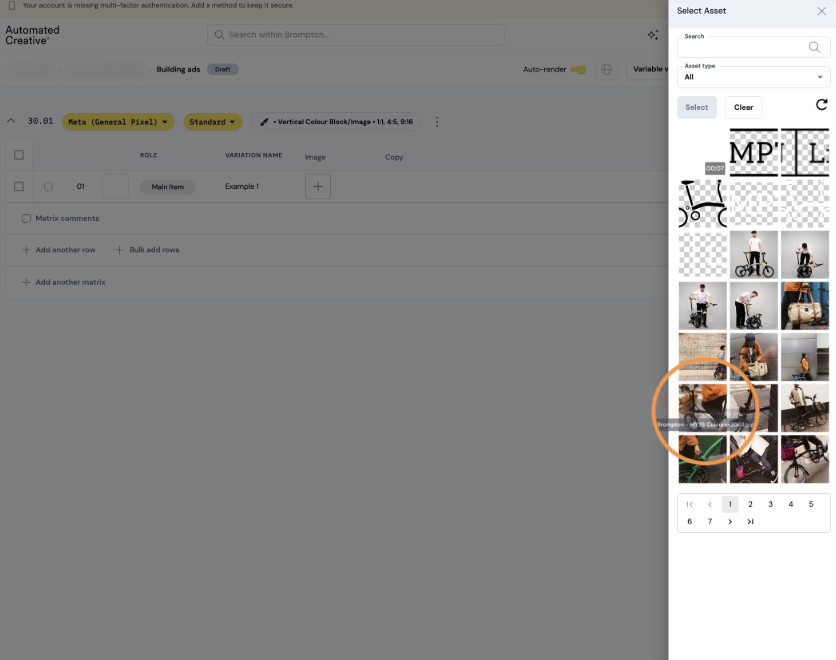Open the Meta (General Pixel) dropdown
The height and width of the screenshot is (660, 836).
(118, 122)
